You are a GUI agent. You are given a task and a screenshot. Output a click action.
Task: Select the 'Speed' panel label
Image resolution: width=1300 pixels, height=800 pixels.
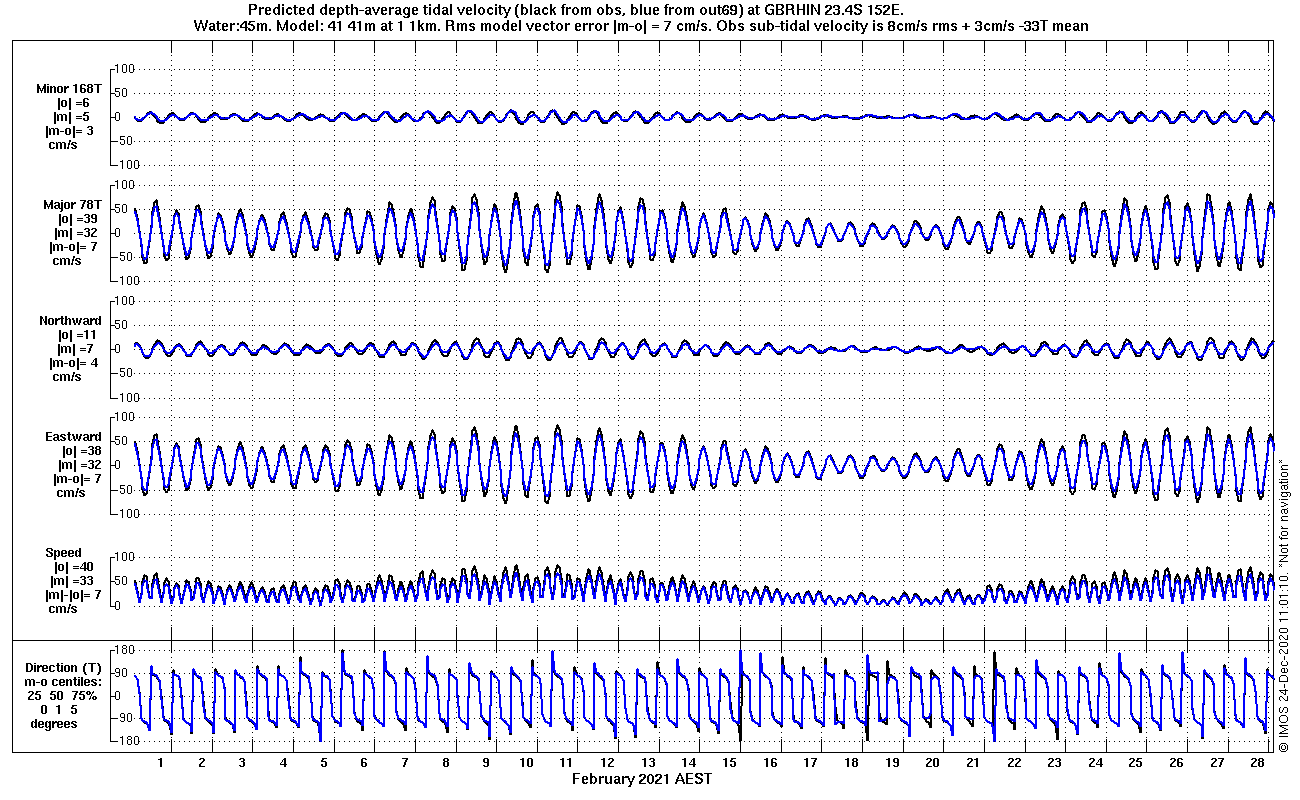pyautogui.click(x=63, y=553)
